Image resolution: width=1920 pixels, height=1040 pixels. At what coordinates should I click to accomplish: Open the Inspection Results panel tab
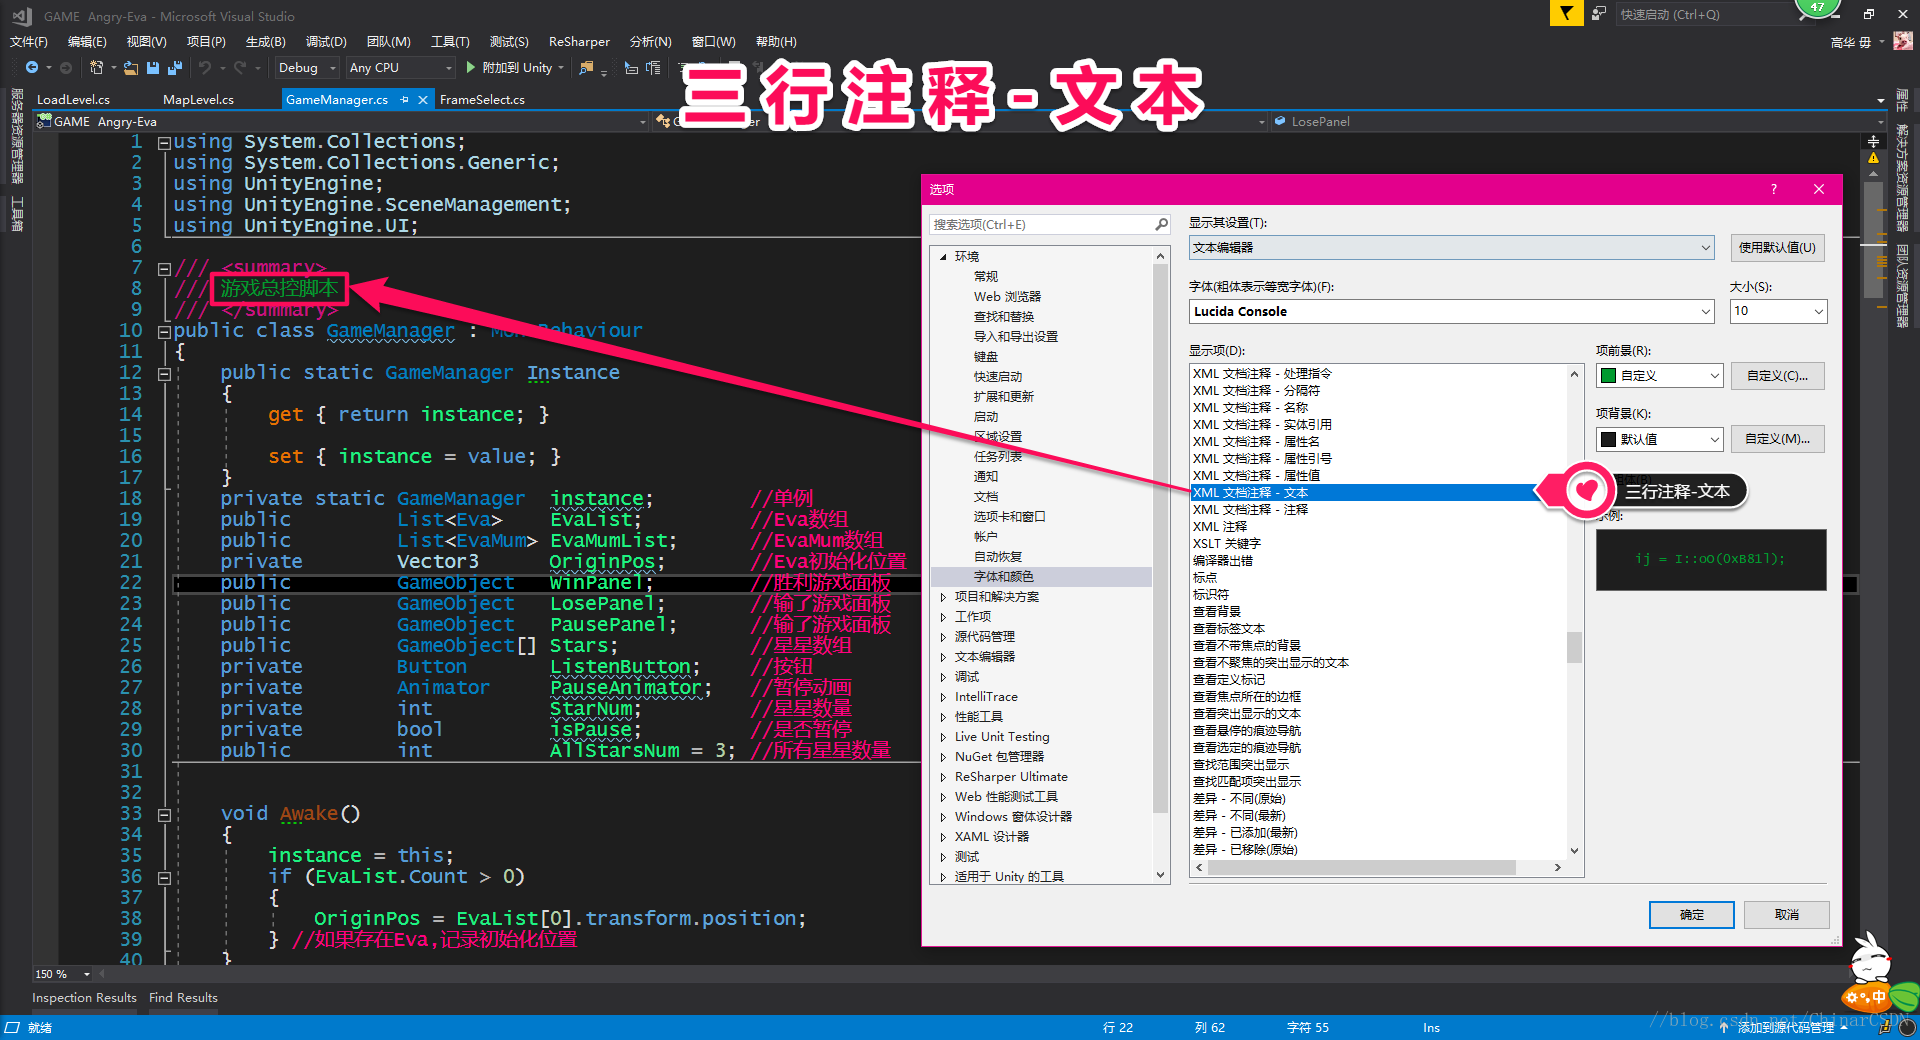click(84, 998)
